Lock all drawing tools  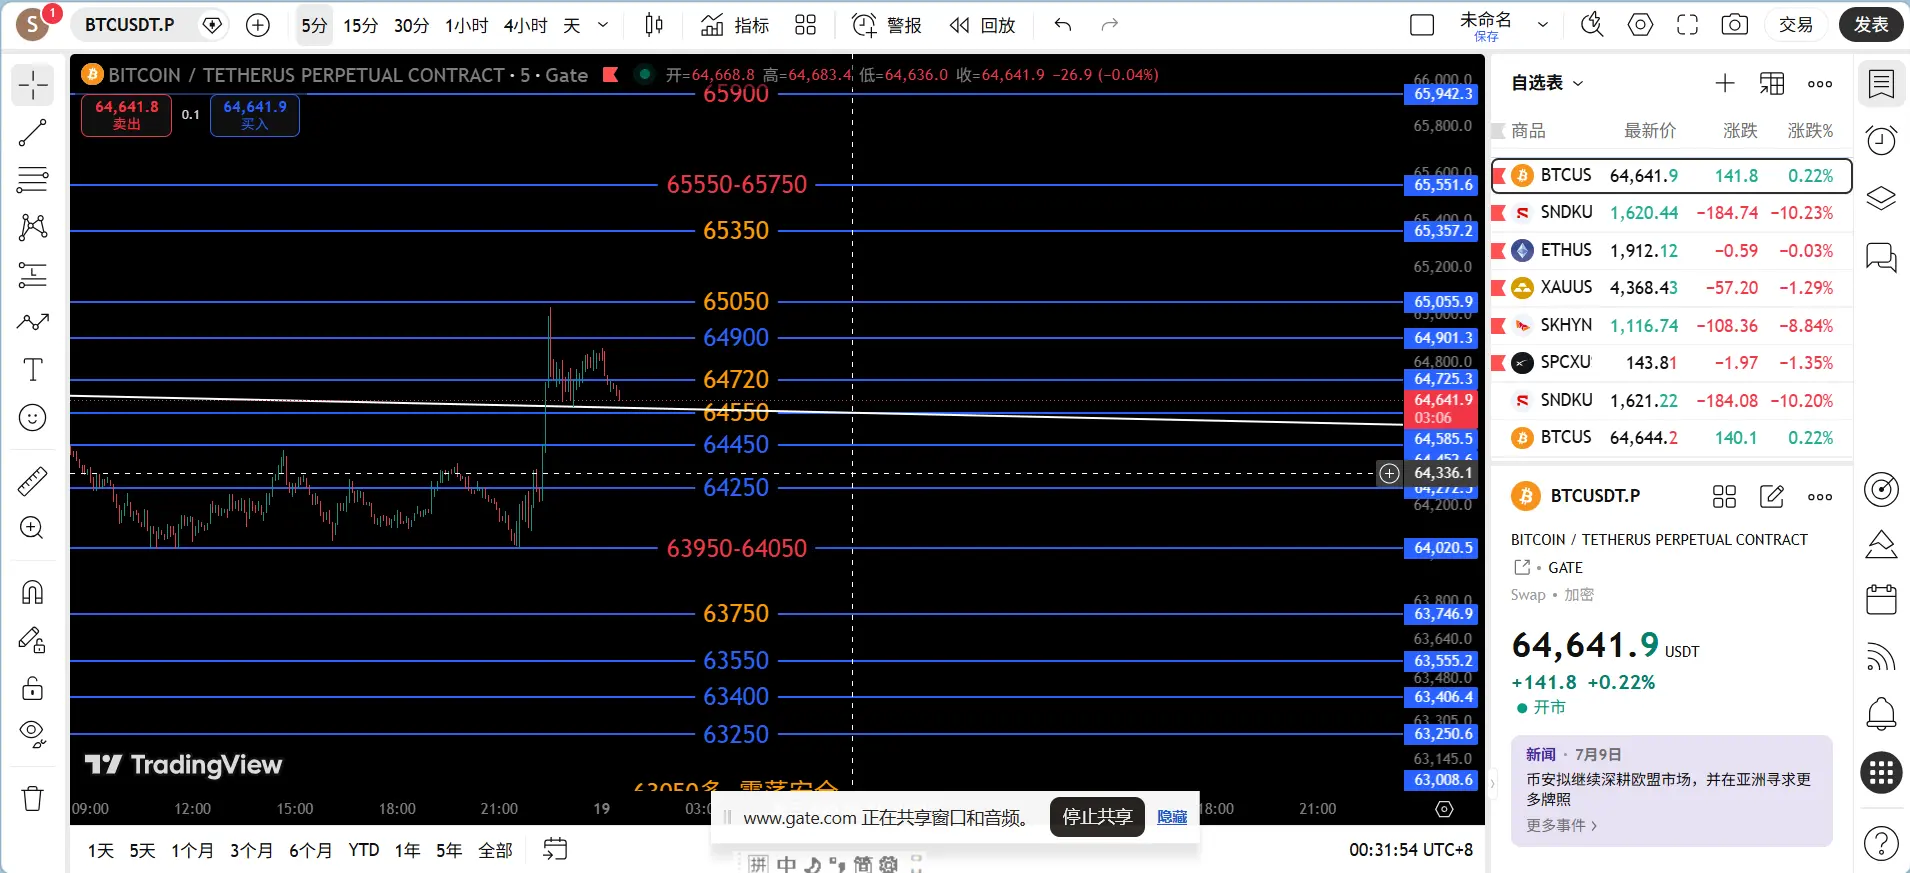[33, 688]
